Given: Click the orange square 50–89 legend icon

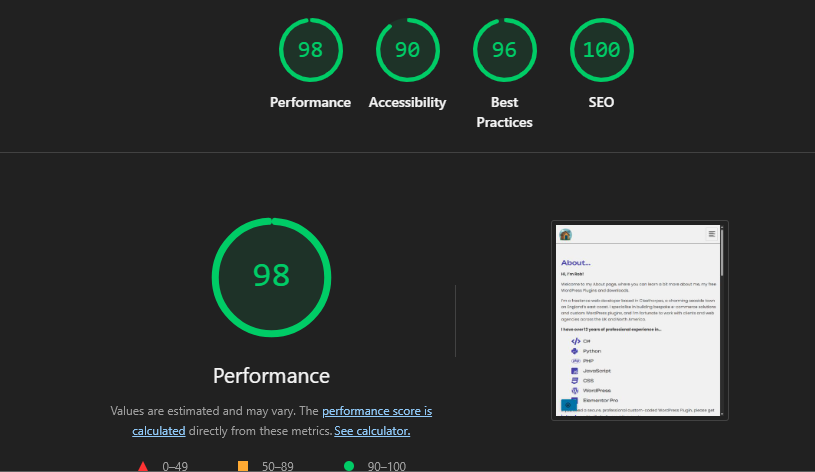Looking at the screenshot, I should pyautogui.click(x=243, y=466).
